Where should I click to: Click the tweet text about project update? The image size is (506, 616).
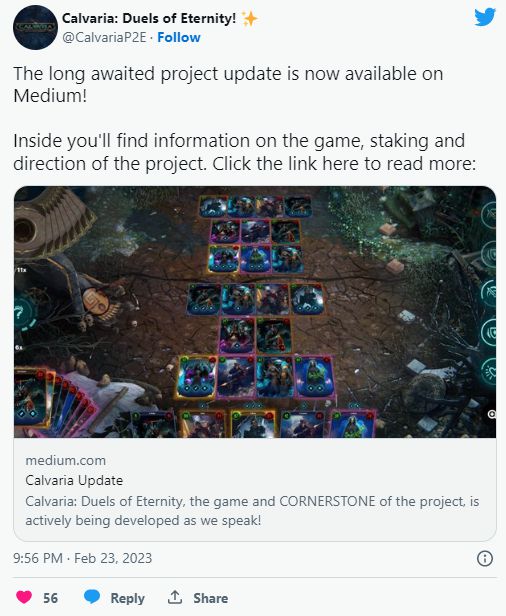point(245,118)
